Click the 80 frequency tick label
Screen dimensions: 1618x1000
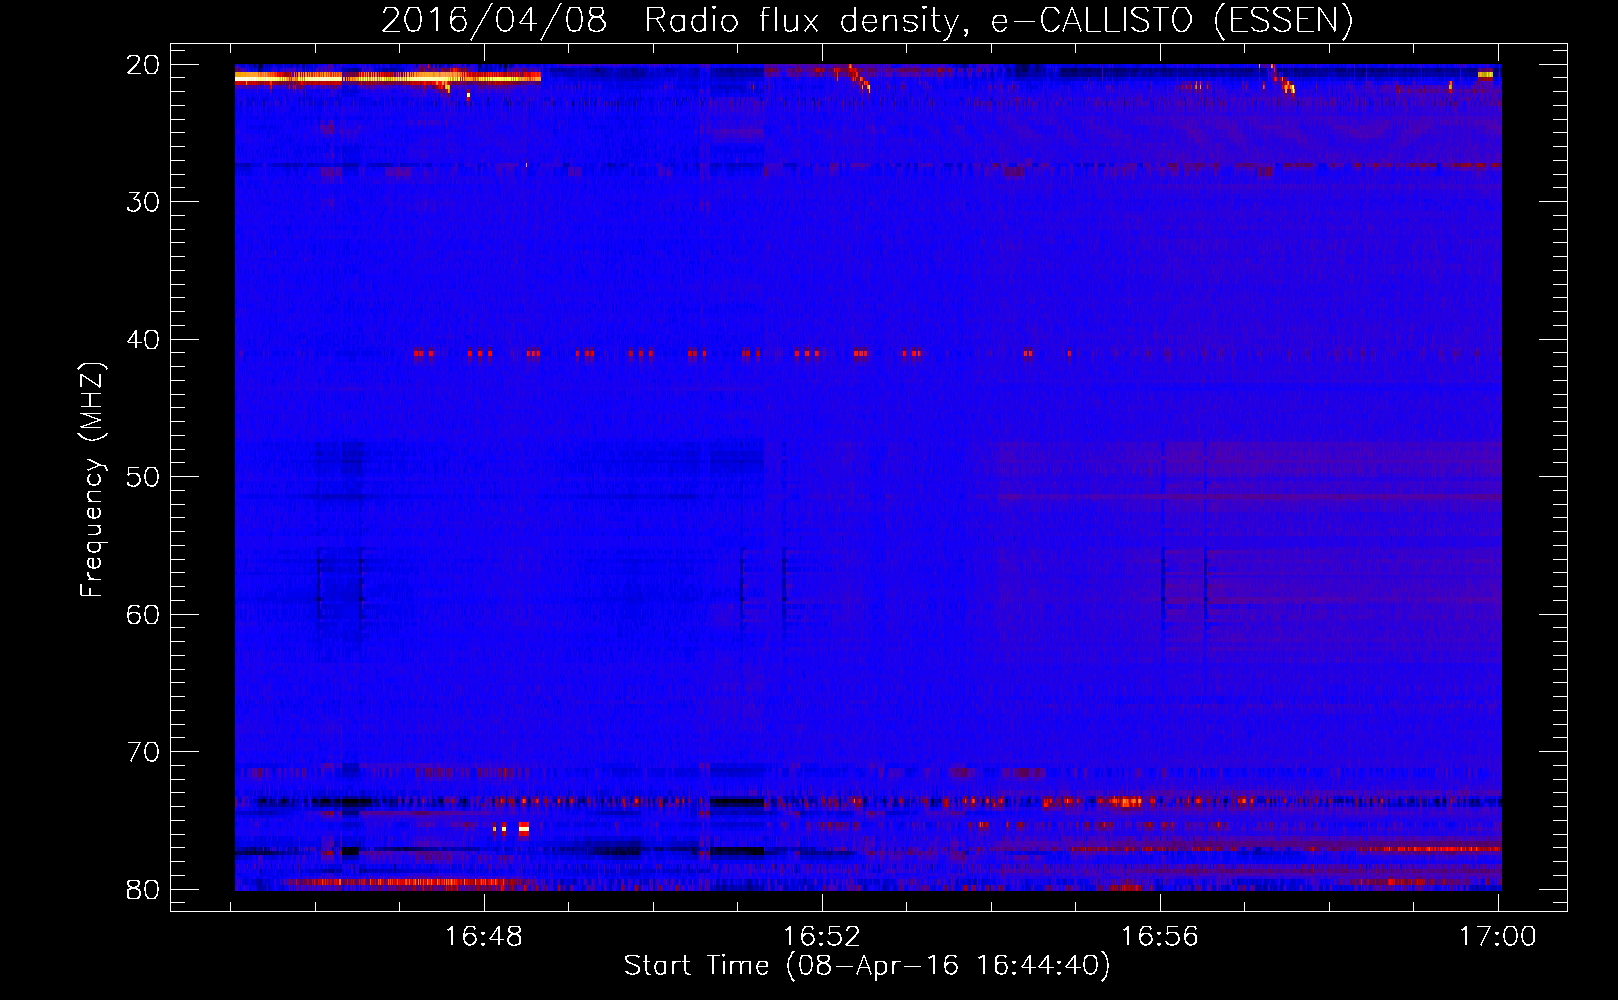pyautogui.click(x=144, y=890)
